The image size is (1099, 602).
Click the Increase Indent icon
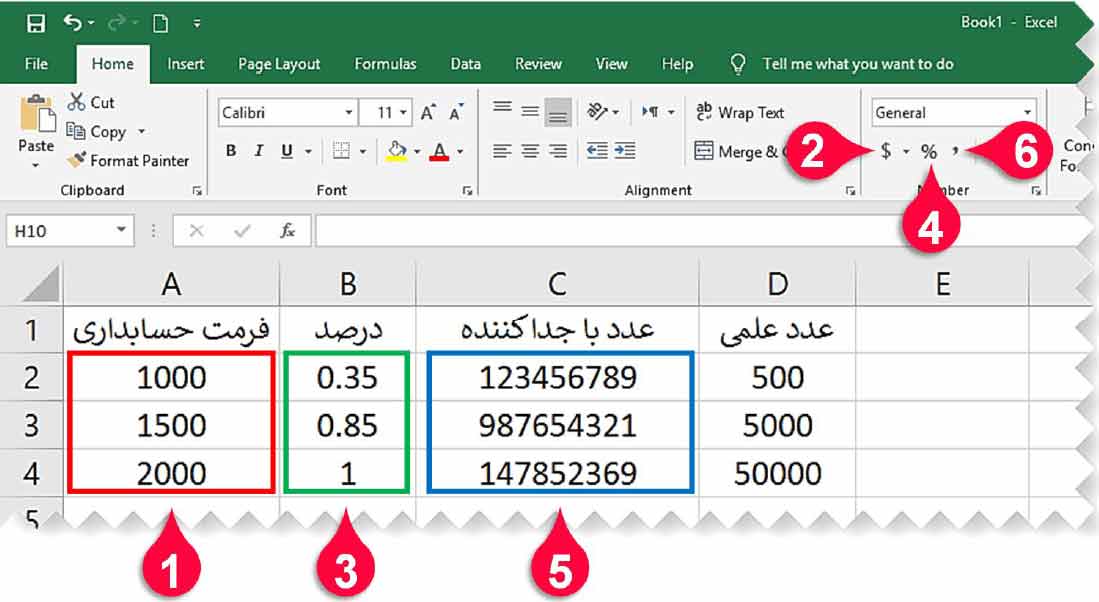[625, 151]
